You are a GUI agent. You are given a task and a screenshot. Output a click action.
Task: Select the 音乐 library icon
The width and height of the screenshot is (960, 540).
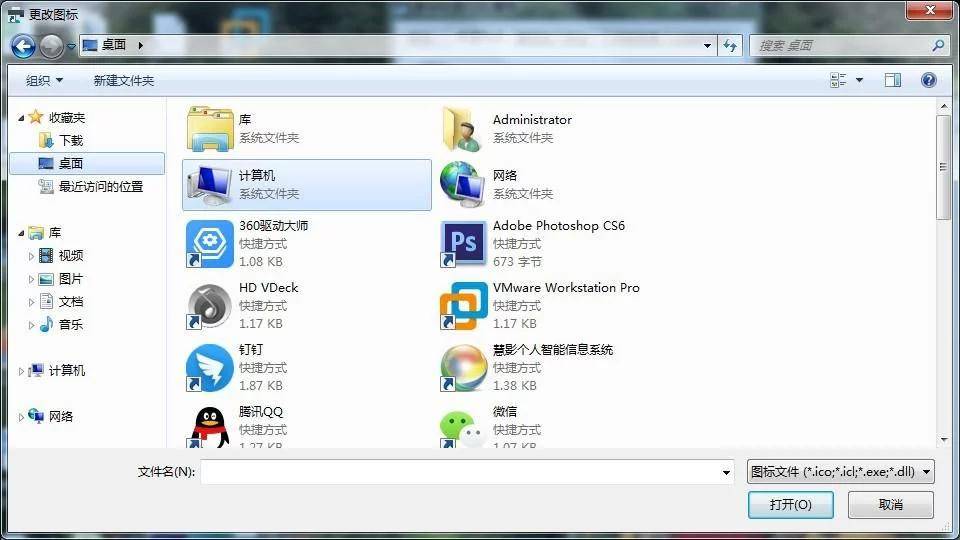pos(46,324)
